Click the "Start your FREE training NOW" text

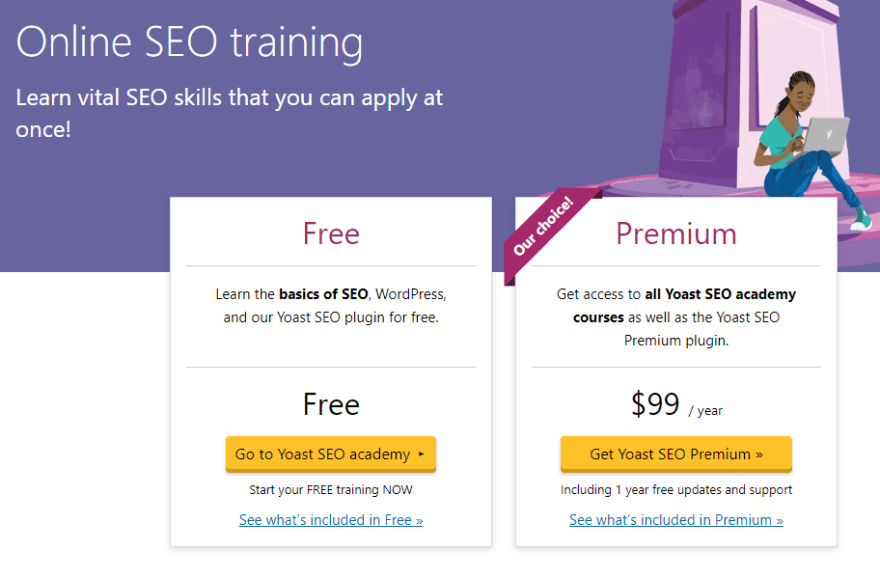pyautogui.click(x=331, y=490)
